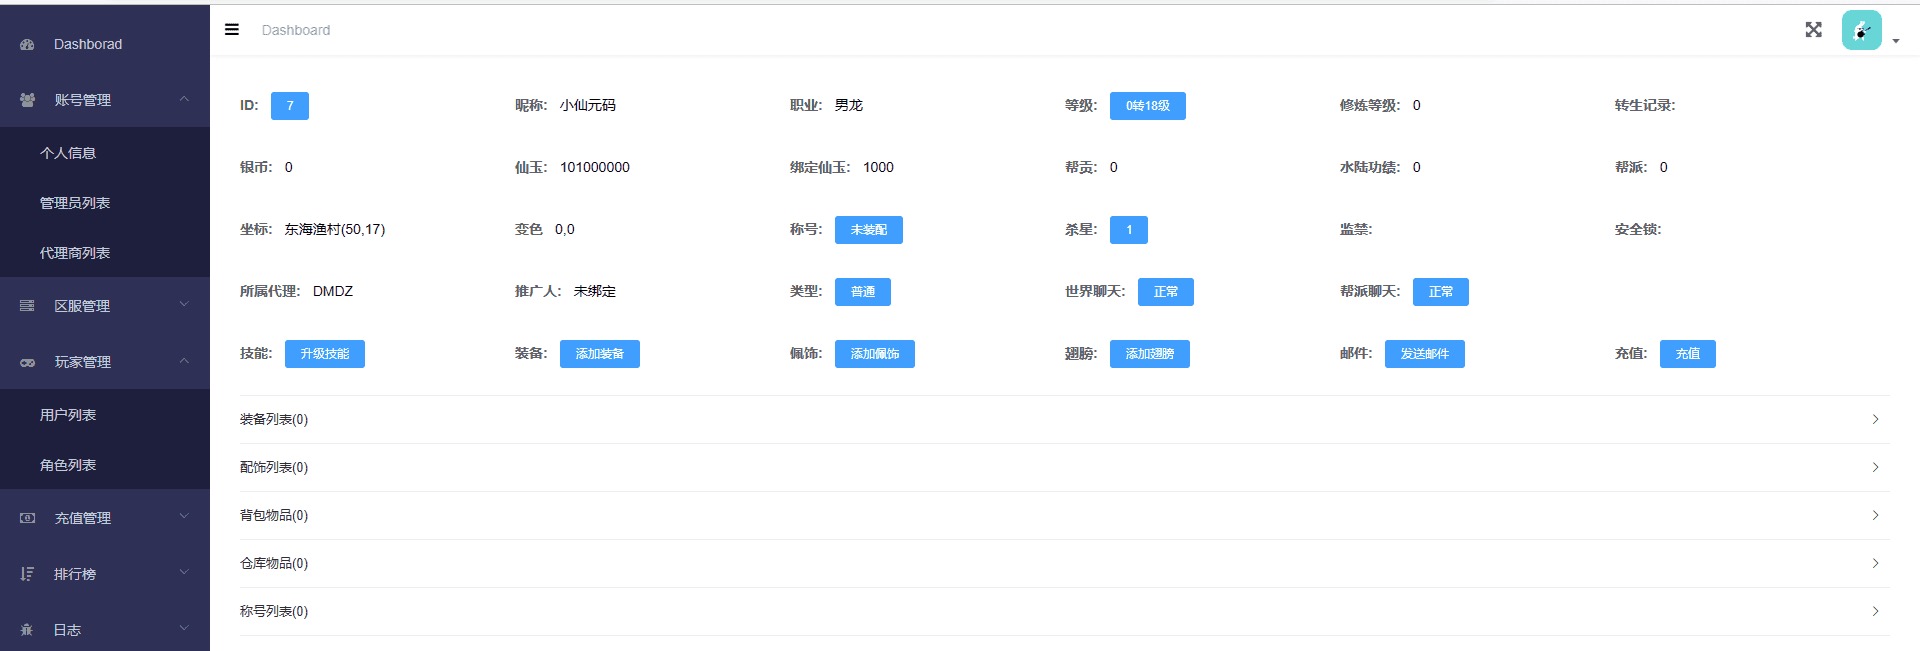Open 代理商列表 submenu item
The image size is (1920, 651).
point(105,253)
